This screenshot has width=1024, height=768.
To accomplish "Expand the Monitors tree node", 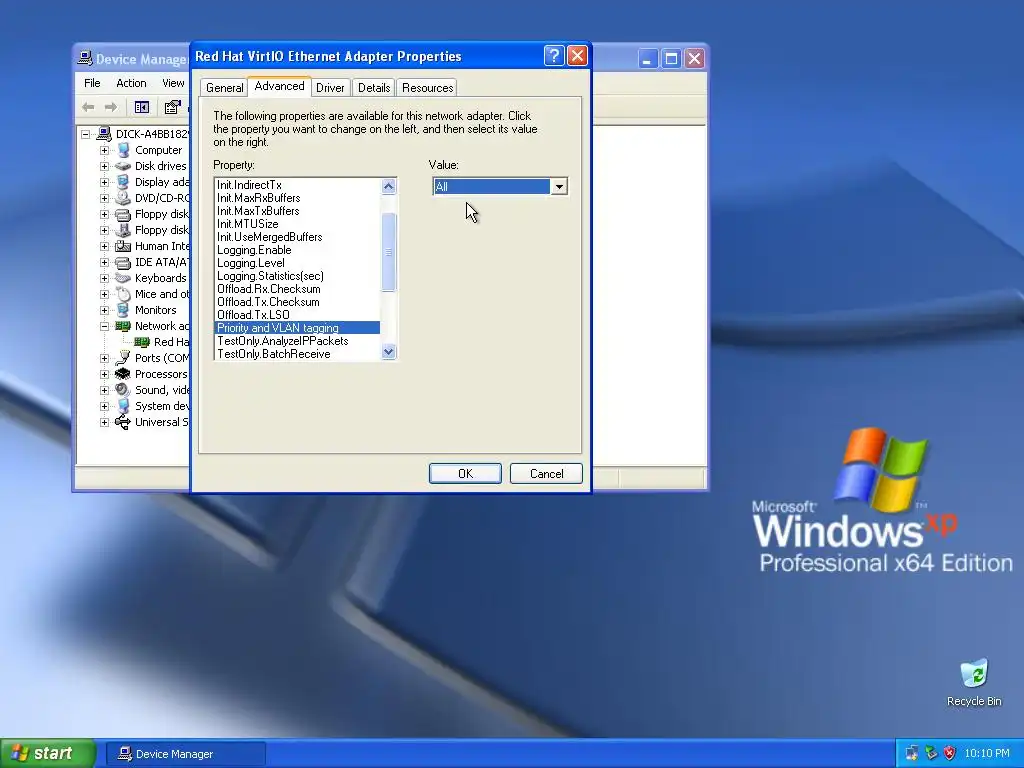I will point(104,310).
